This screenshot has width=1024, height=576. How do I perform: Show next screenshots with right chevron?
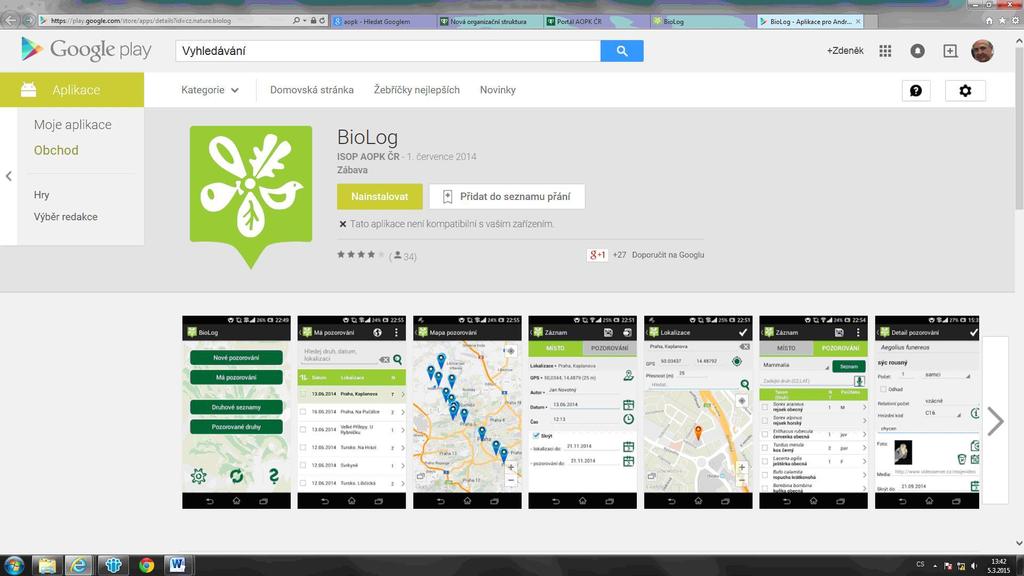(995, 421)
